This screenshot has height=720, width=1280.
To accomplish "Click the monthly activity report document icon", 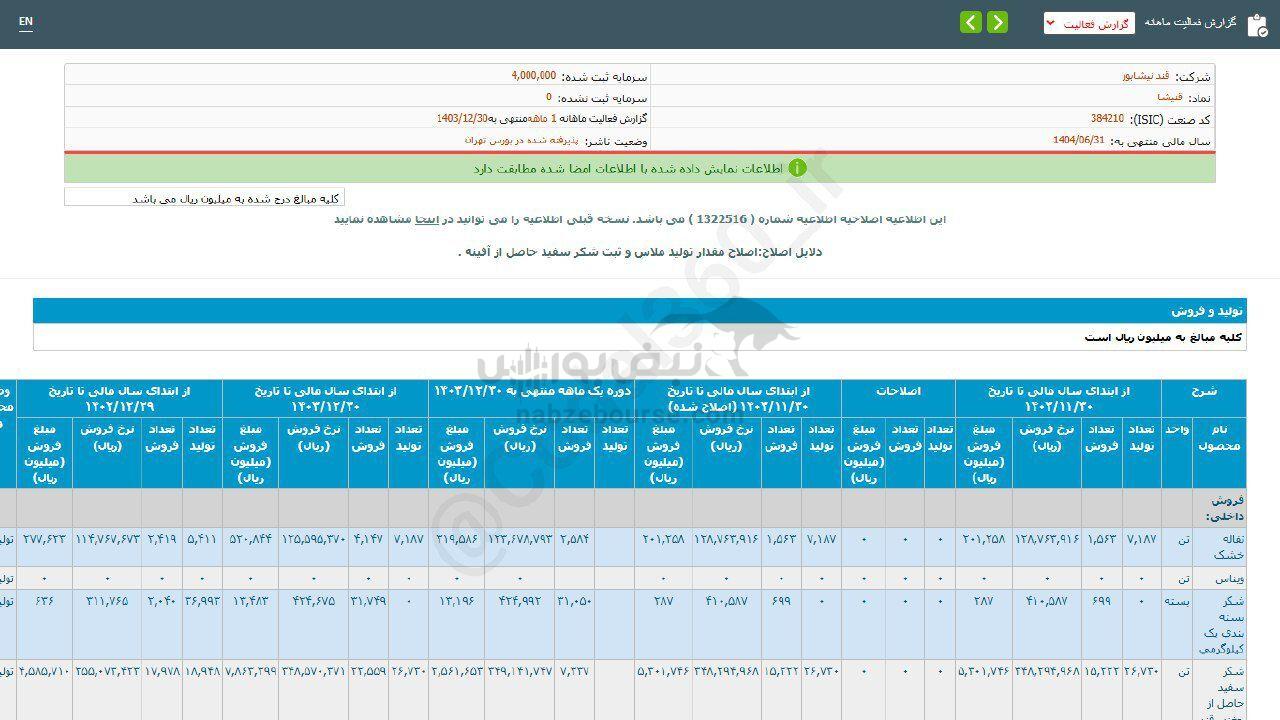I will click(1257, 24).
